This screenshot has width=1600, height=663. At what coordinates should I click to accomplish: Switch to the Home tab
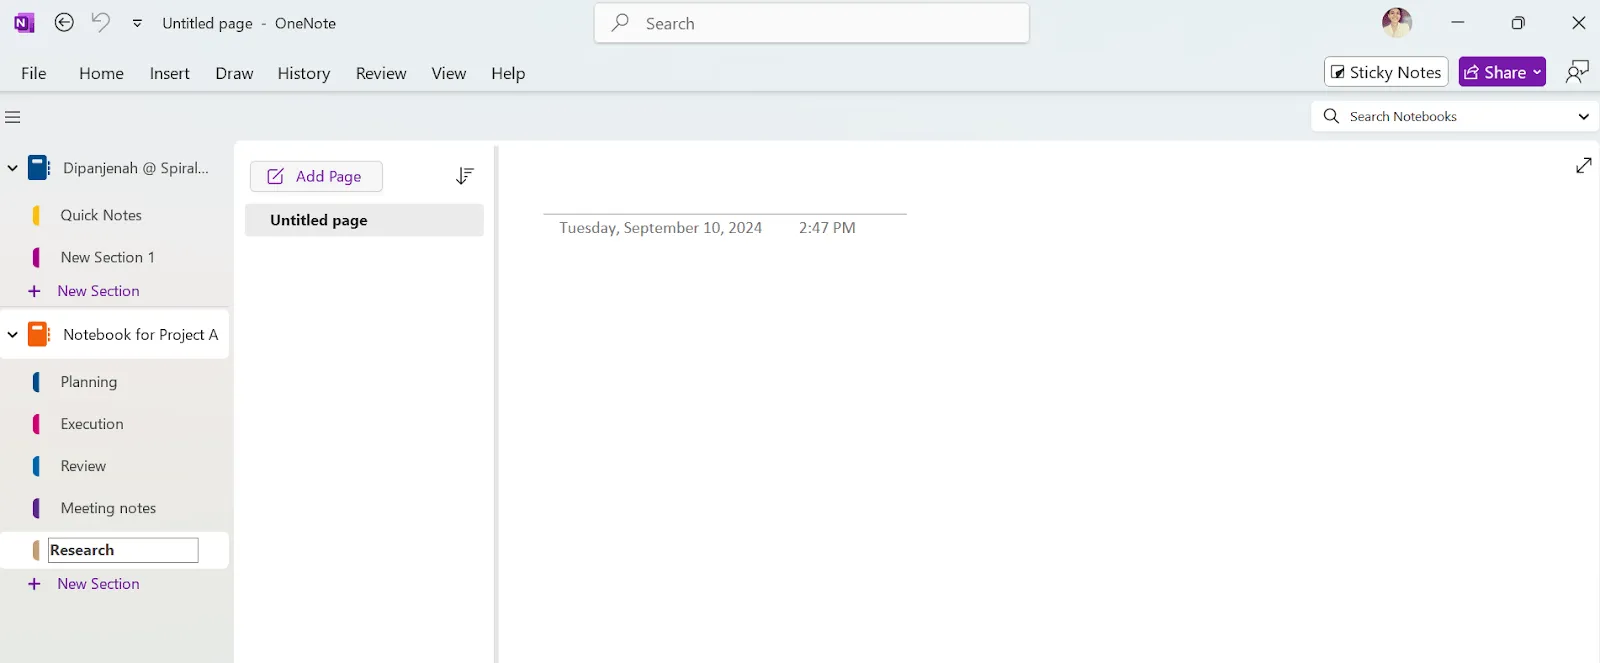[101, 73]
